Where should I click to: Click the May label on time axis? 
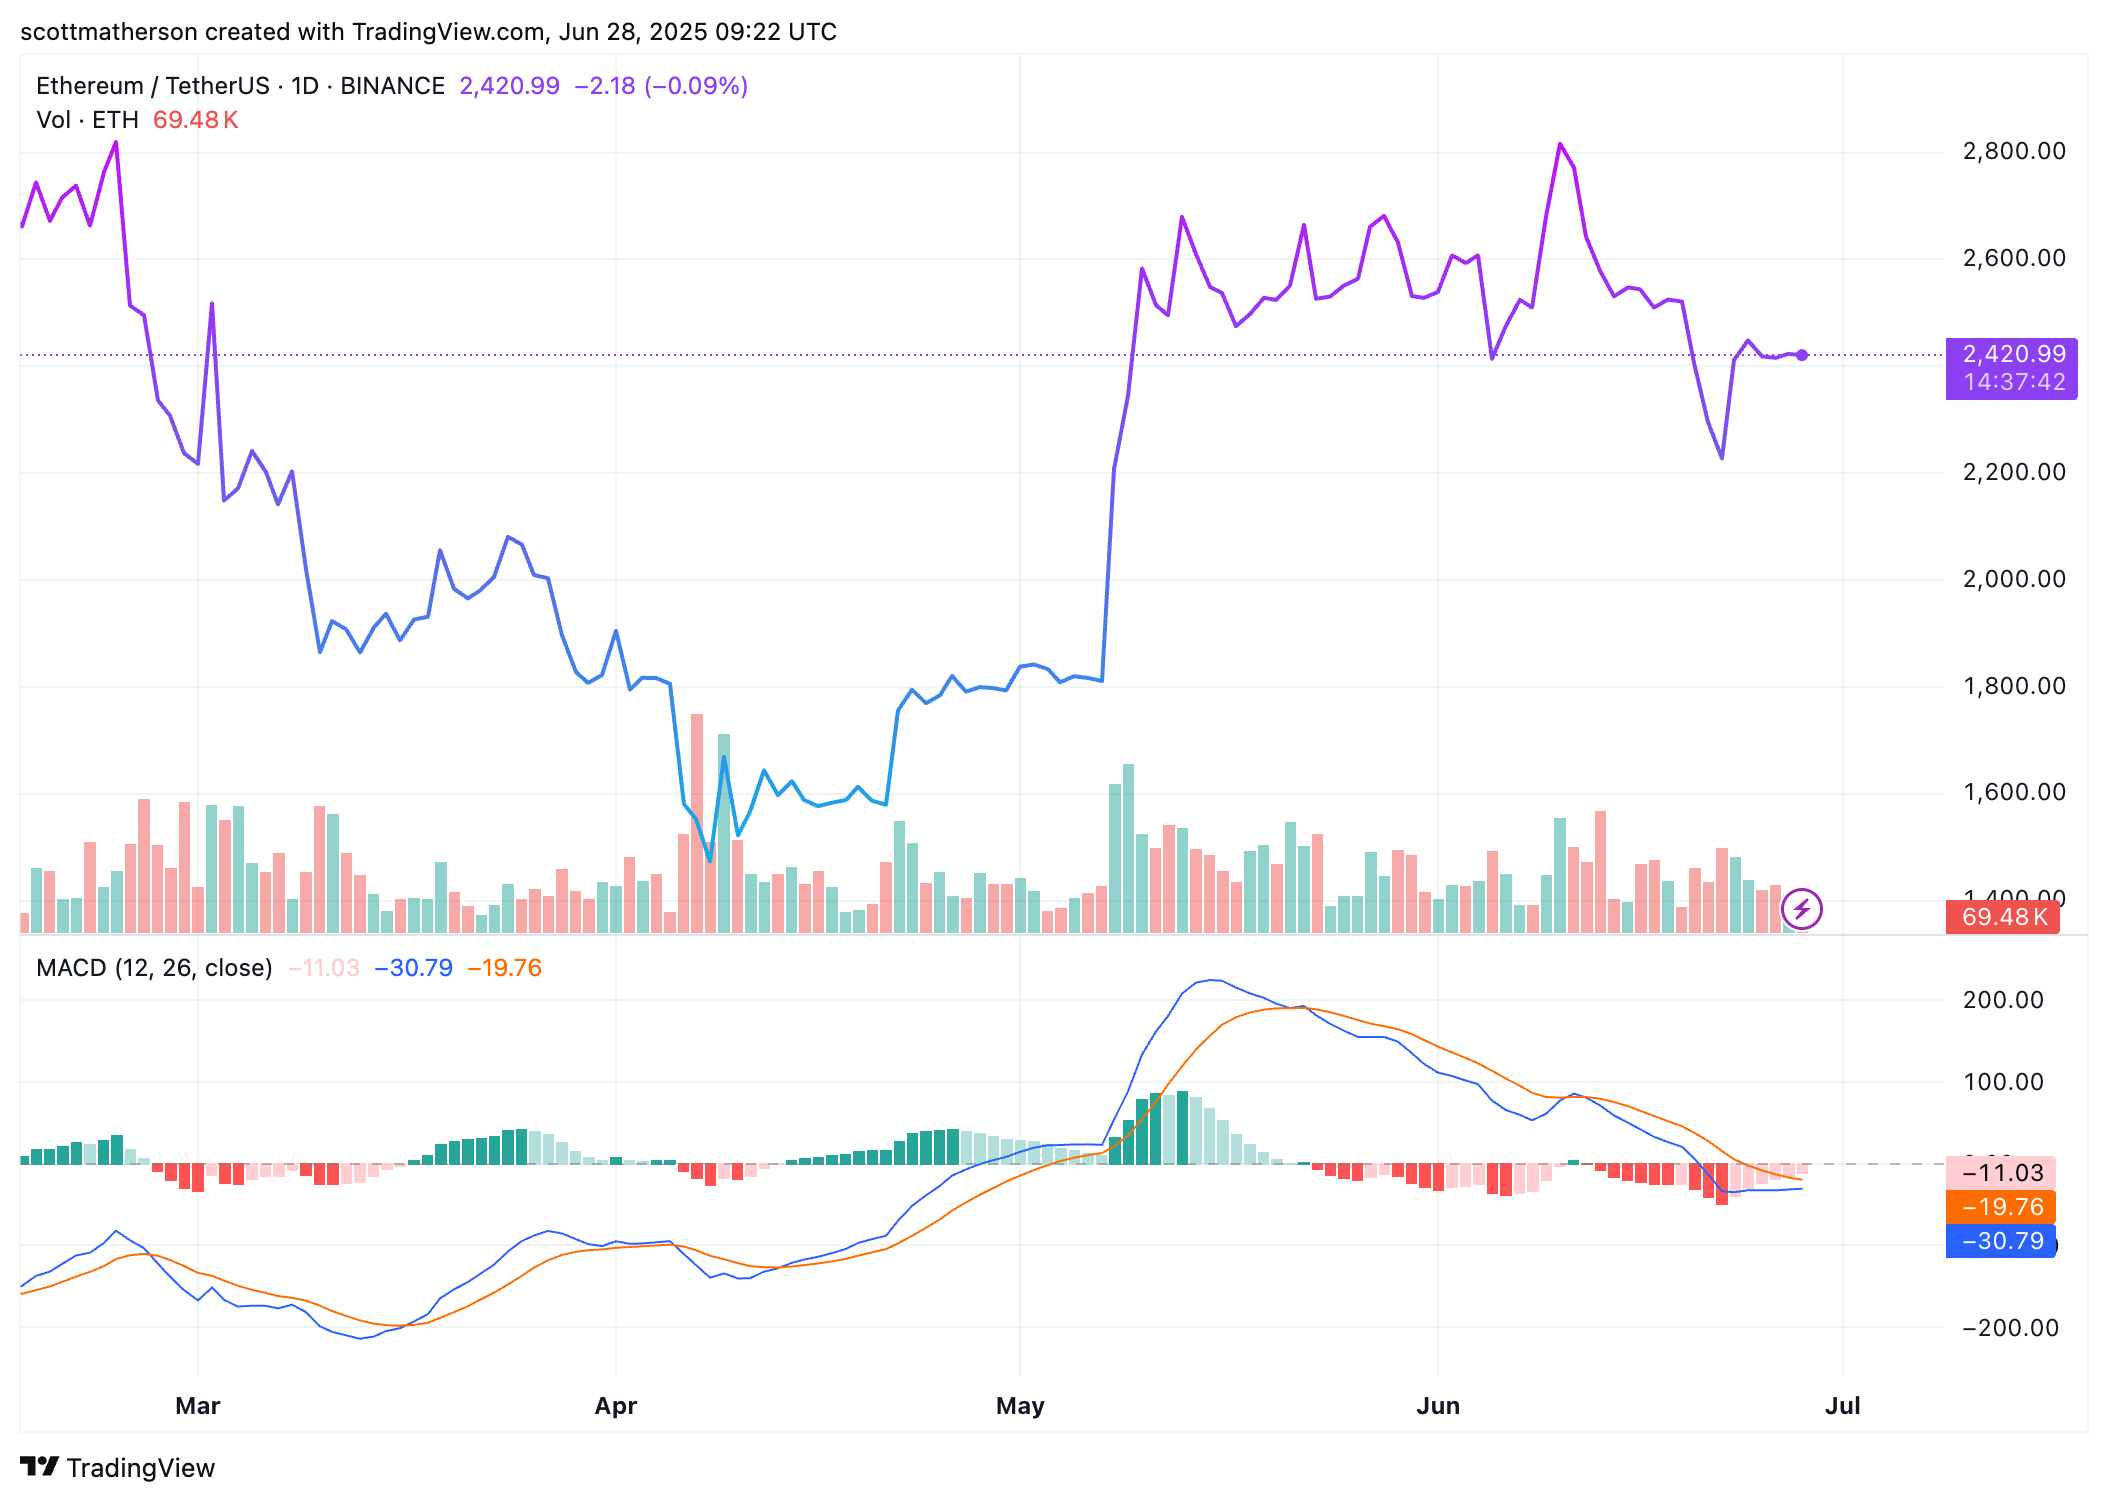pyautogui.click(x=1020, y=1405)
